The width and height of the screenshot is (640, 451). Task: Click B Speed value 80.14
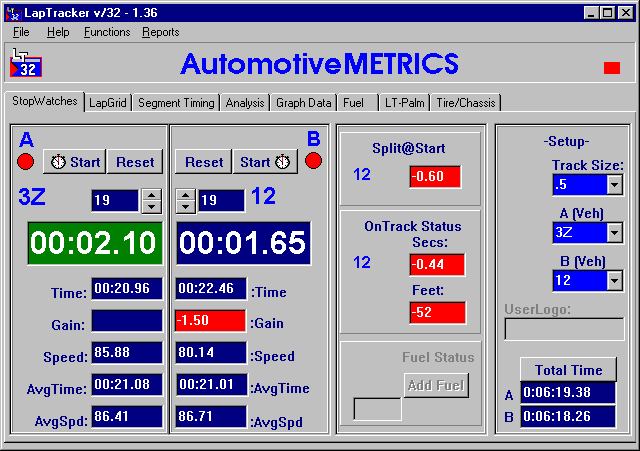[211, 353]
